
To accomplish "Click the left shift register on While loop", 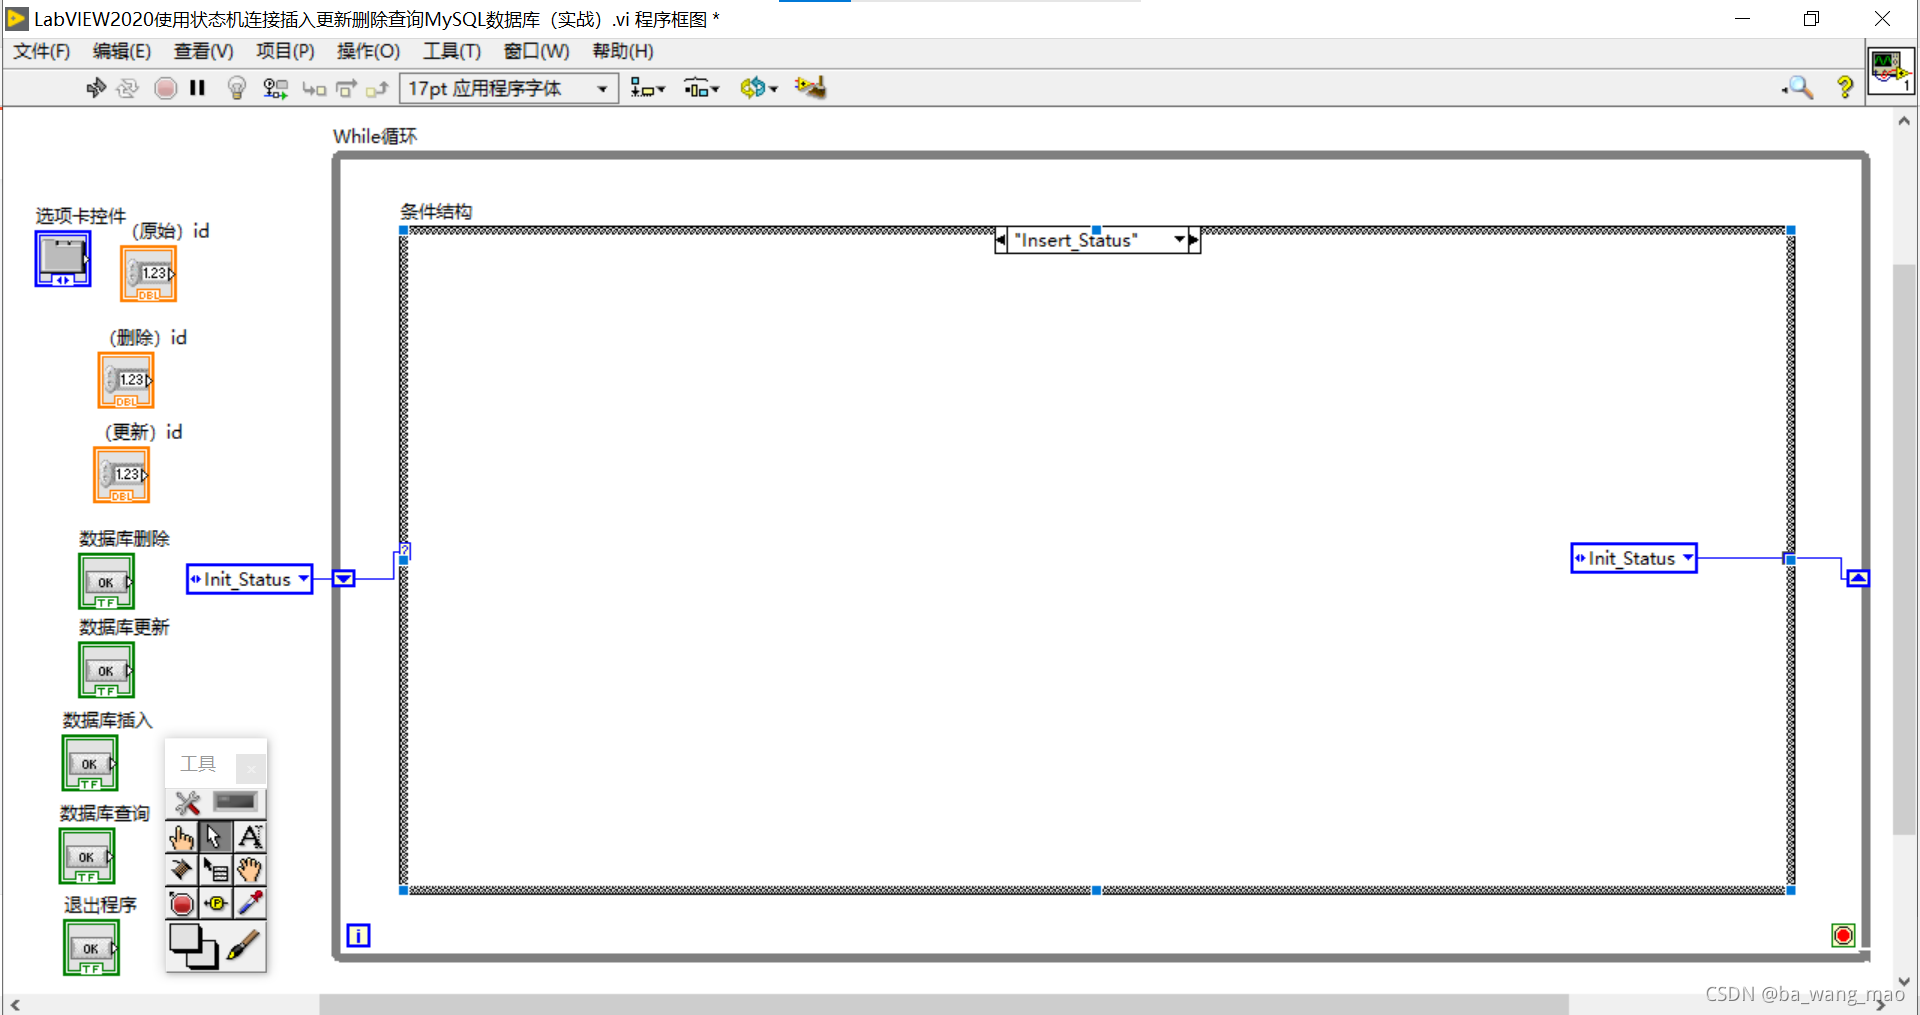I will click(x=344, y=579).
